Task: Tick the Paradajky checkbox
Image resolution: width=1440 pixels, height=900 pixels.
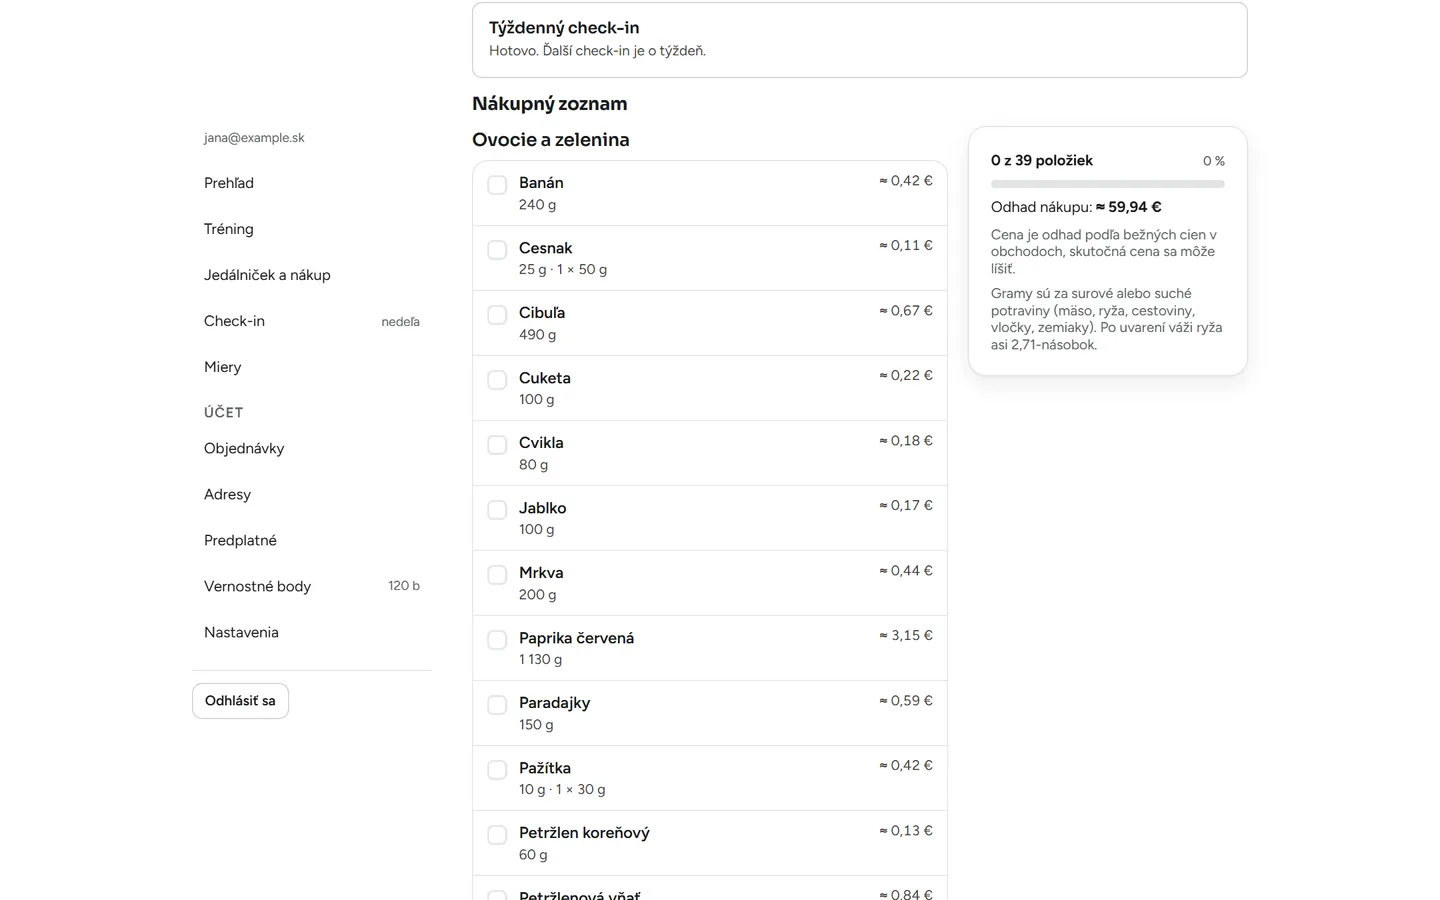Action: point(497,705)
